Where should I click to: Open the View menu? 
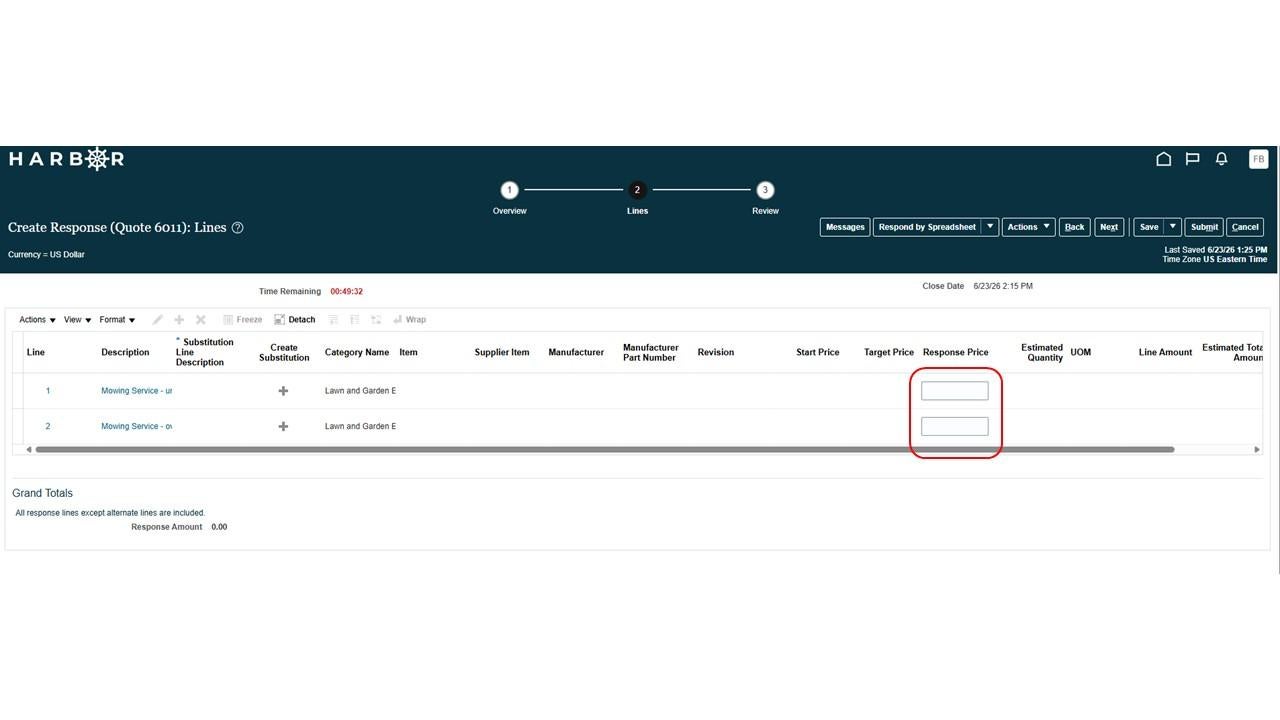(77, 320)
